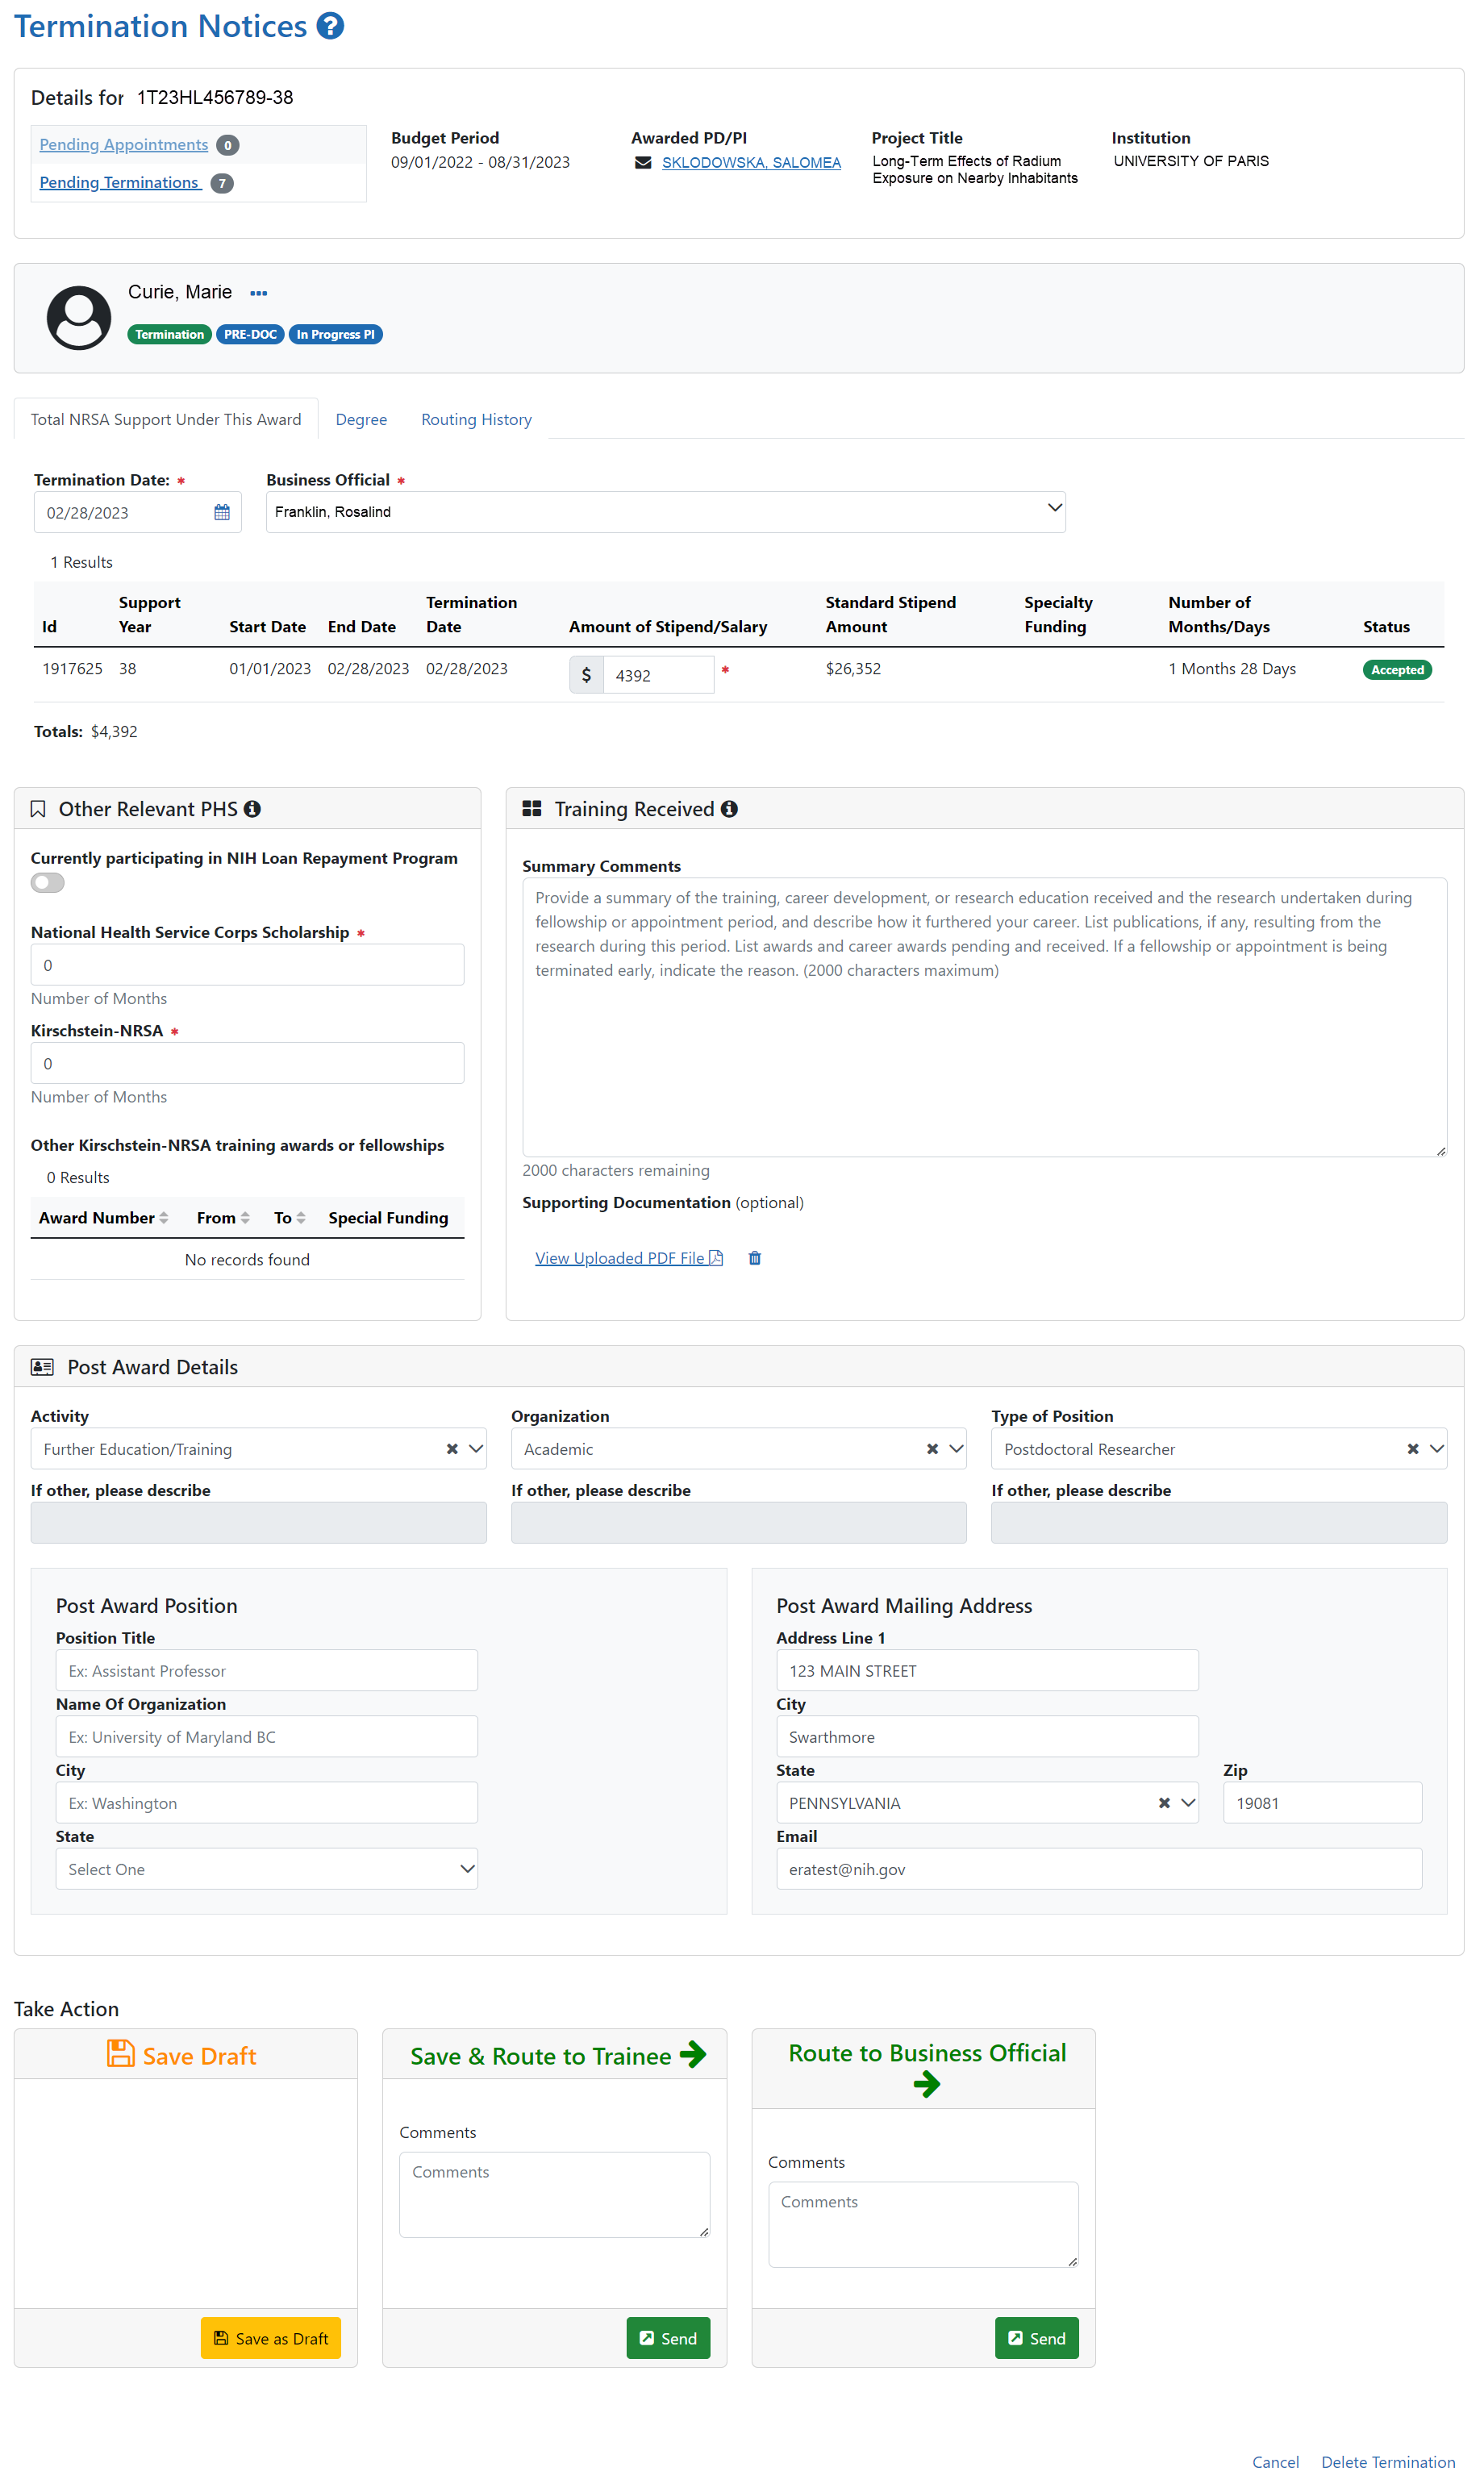Toggle NIH Loan Repayment Program participation switch
The image size is (1484, 2484).
[48, 883]
